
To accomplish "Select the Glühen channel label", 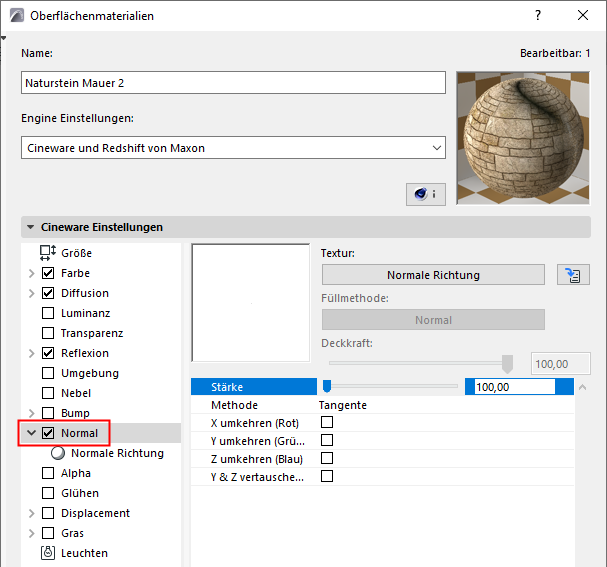I will coord(80,493).
